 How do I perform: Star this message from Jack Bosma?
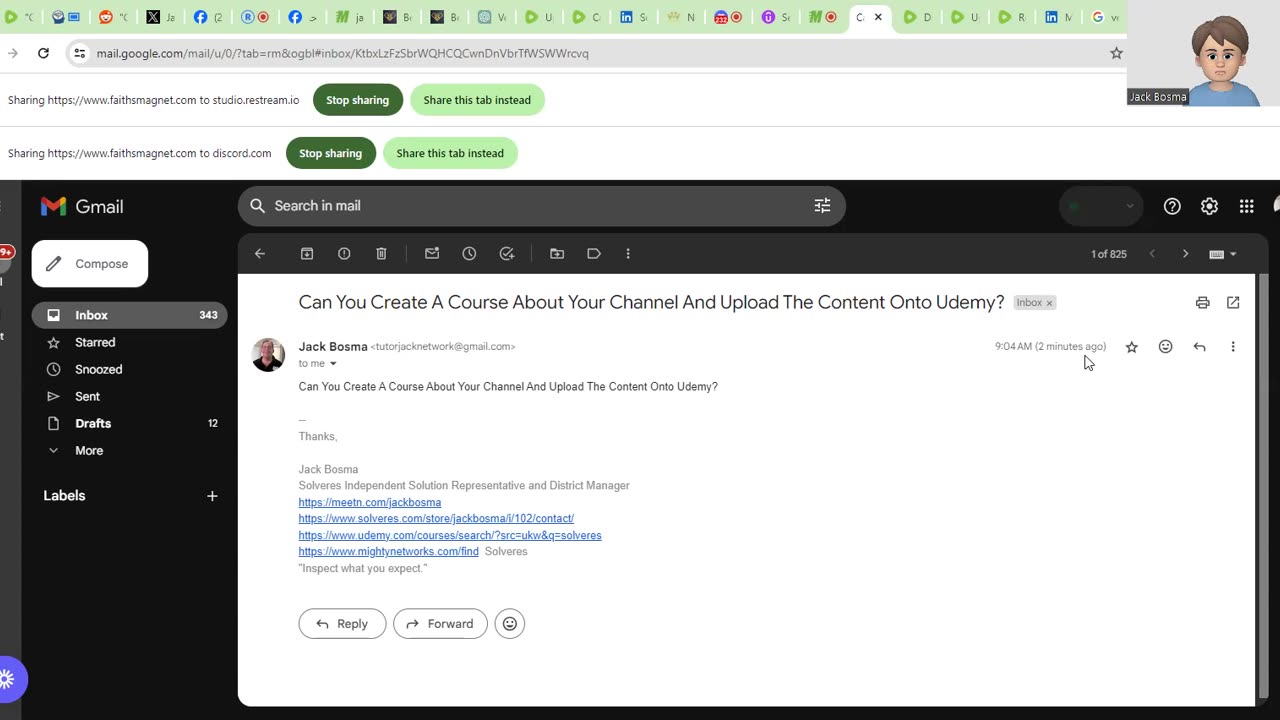[1132, 347]
